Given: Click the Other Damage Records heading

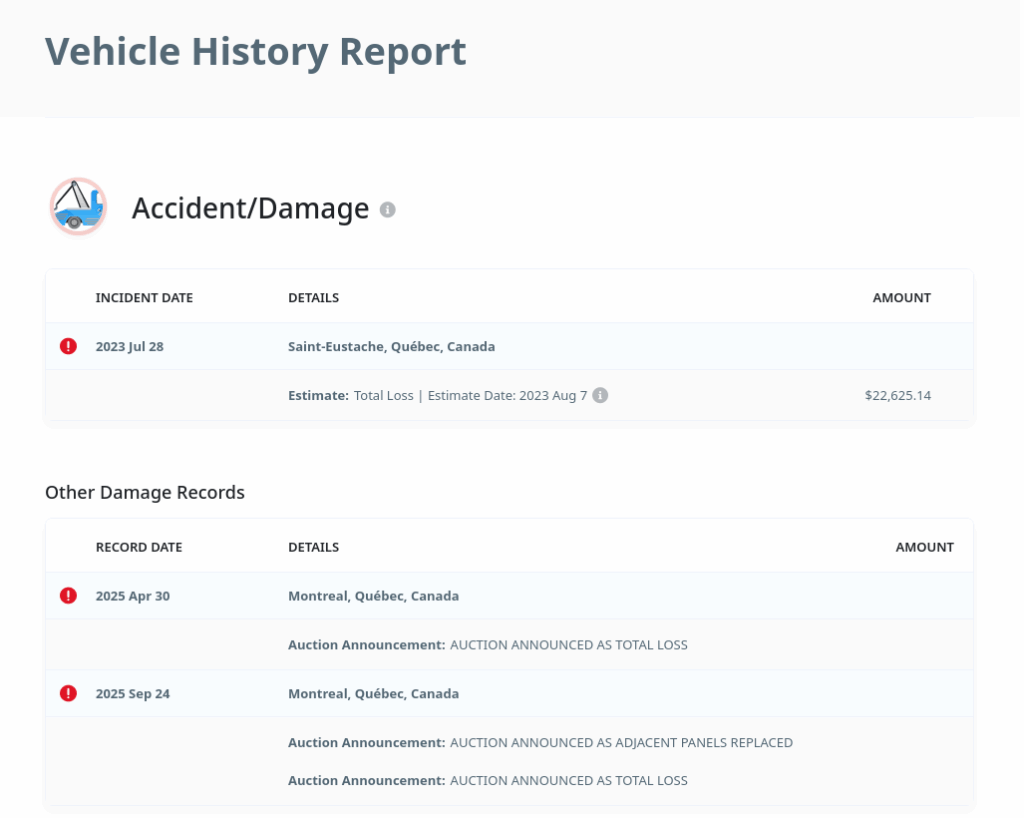Looking at the screenshot, I should click(x=145, y=492).
